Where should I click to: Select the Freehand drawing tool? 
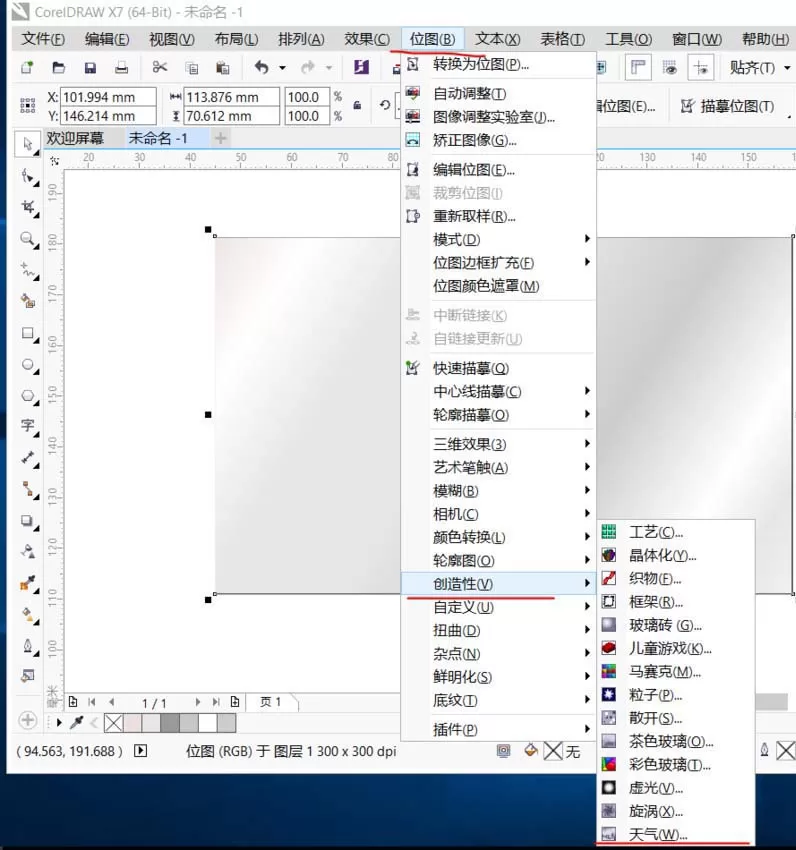(27, 269)
